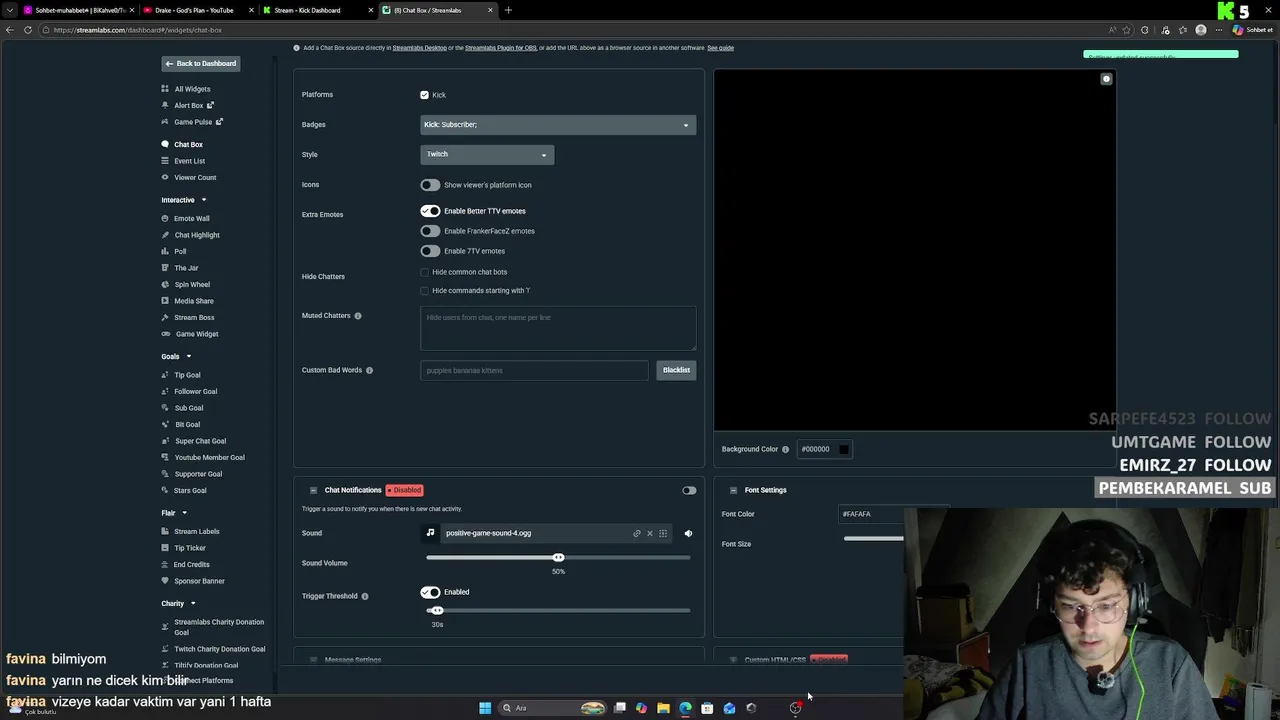Toggle Show viewer's platform icon
The width and height of the screenshot is (1280, 720).
point(430,185)
